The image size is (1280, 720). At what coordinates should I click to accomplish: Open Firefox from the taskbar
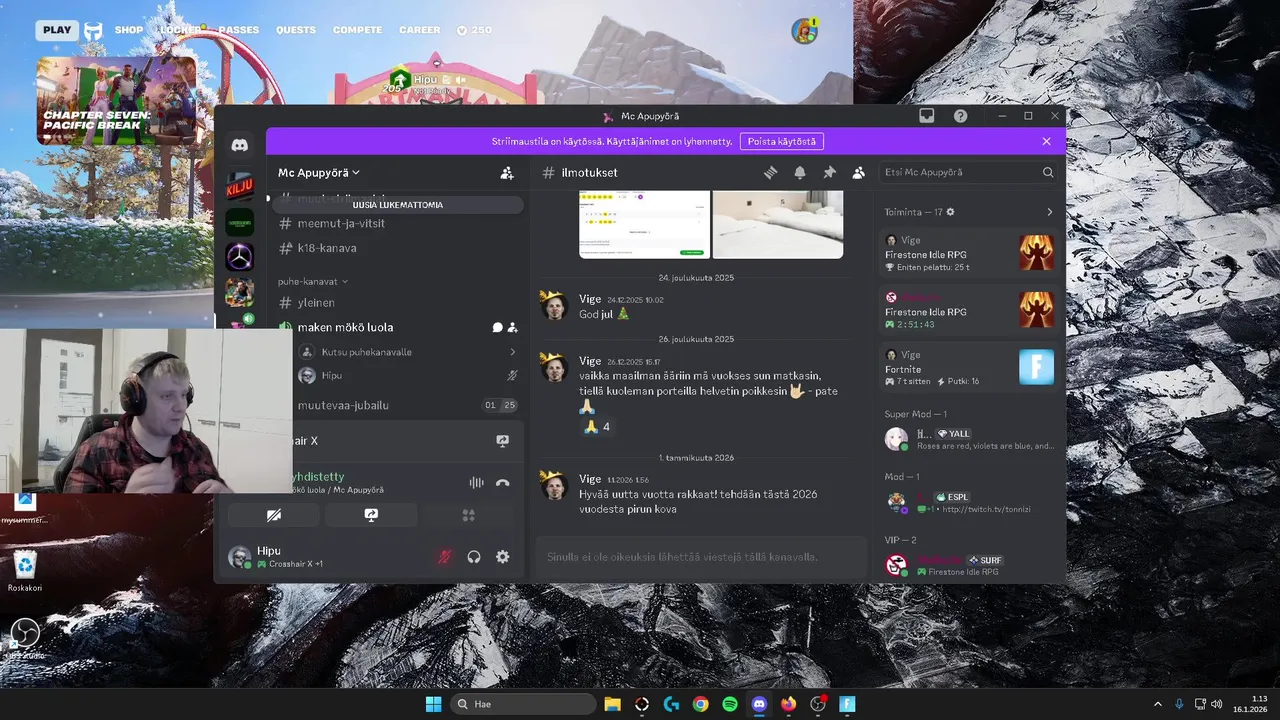[788, 704]
